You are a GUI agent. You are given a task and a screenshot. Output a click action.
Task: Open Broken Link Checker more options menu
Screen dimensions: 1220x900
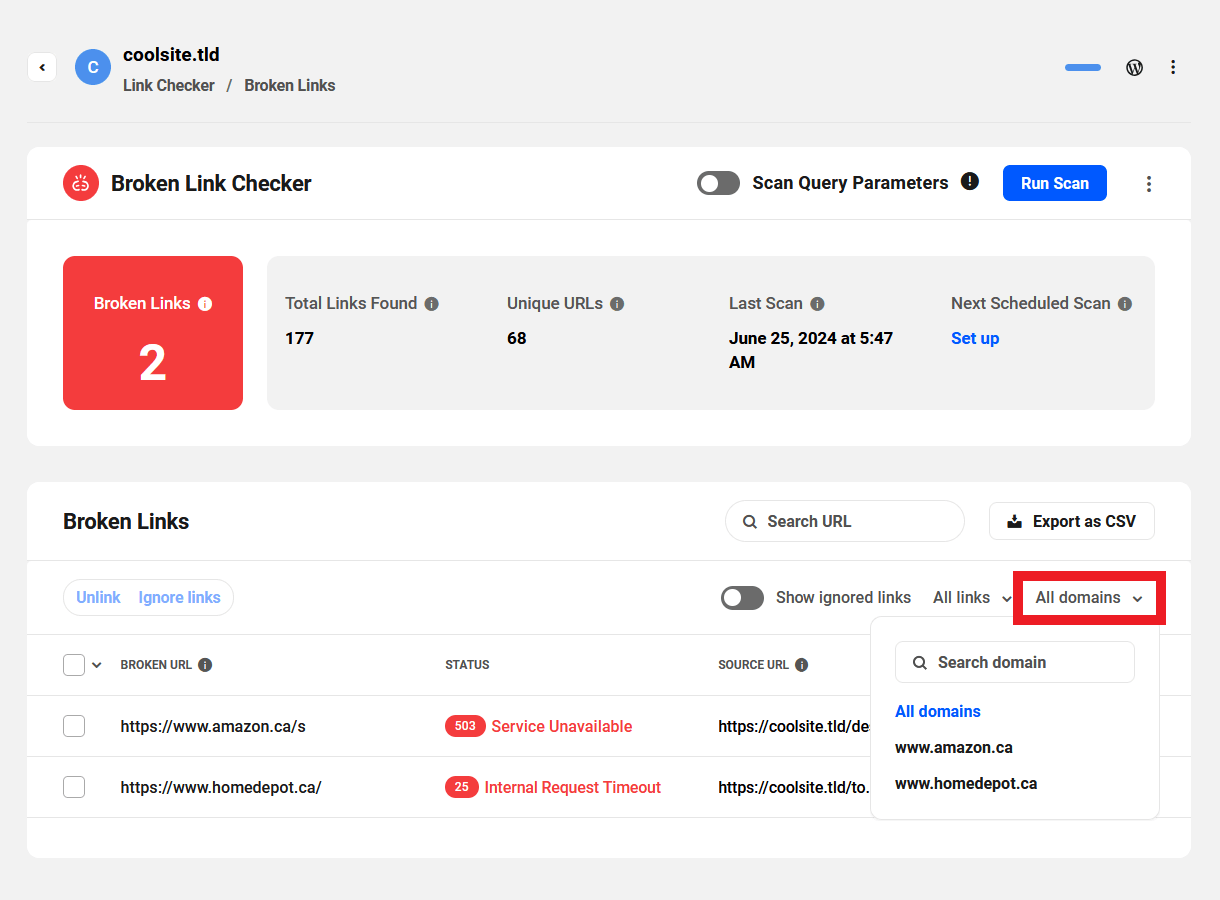(1149, 184)
